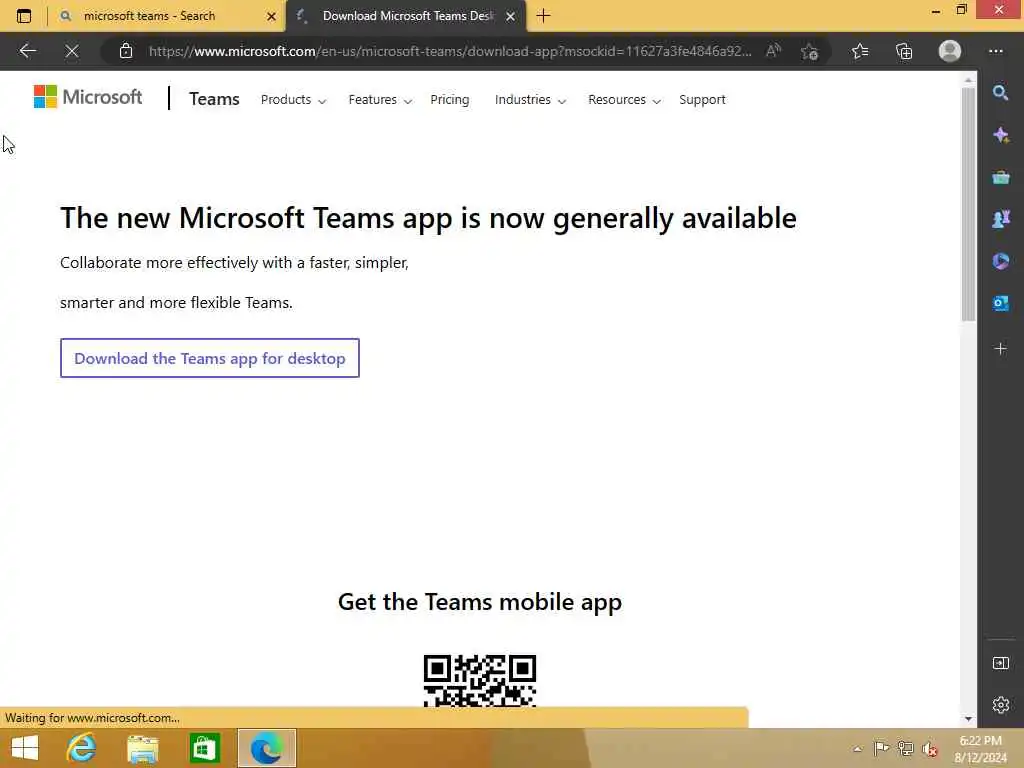The width and height of the screenshot is (1024, 768).
Task: Open the user profile avatar
Action: point(950,51)
